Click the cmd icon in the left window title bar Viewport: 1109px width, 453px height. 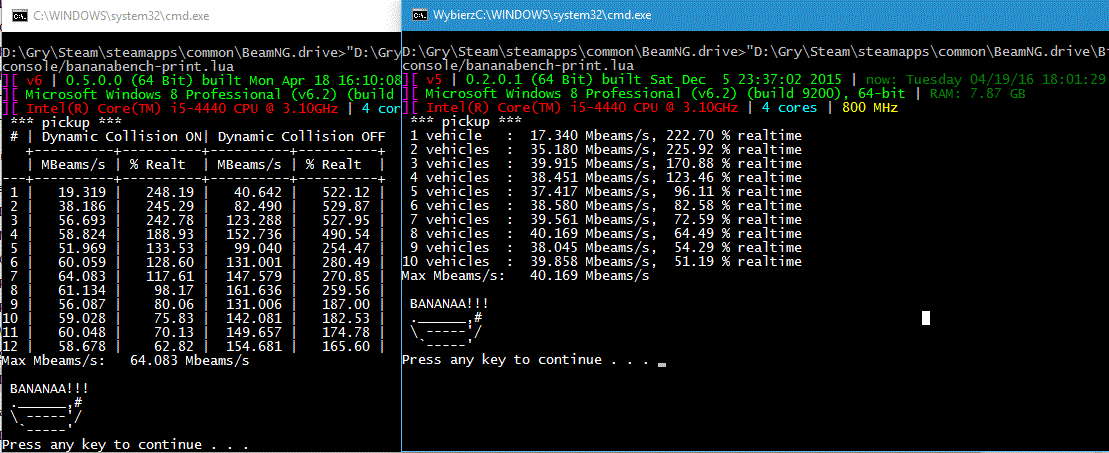tap(19, 15)
